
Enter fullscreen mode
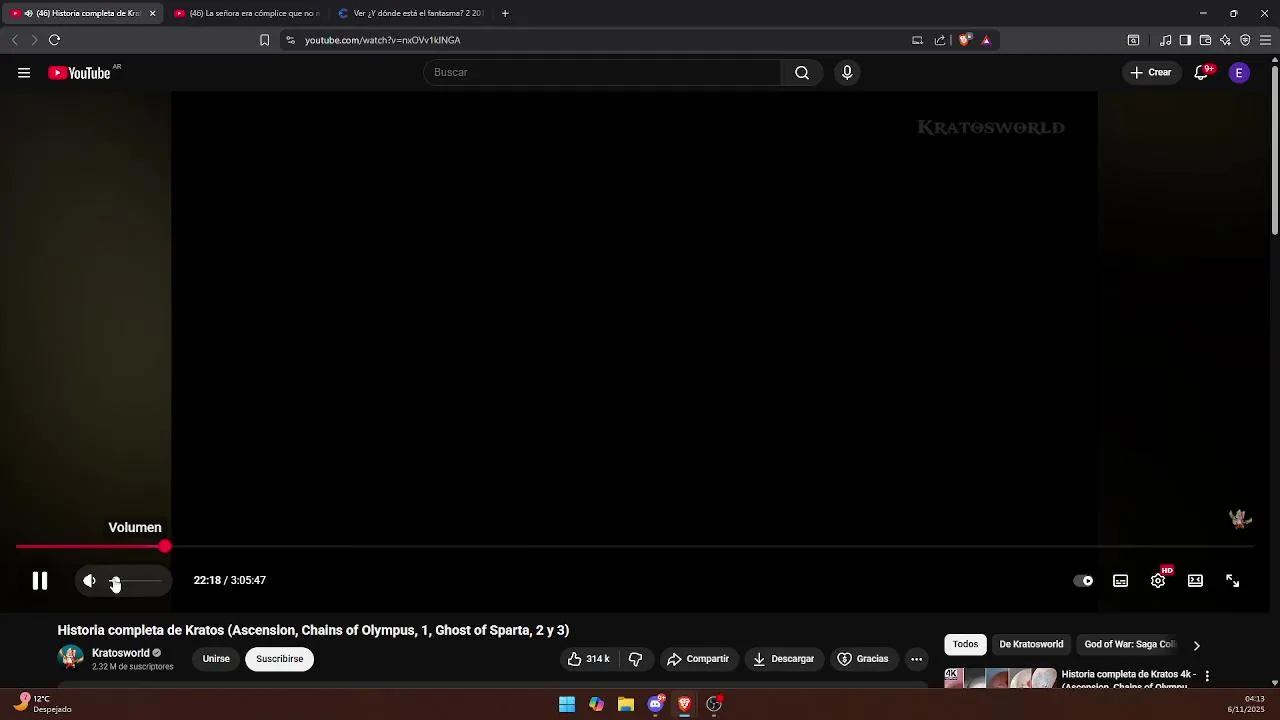[x=1233, y=581]
